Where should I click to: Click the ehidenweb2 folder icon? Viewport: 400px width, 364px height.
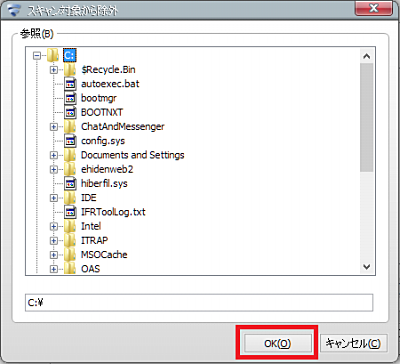70,169
